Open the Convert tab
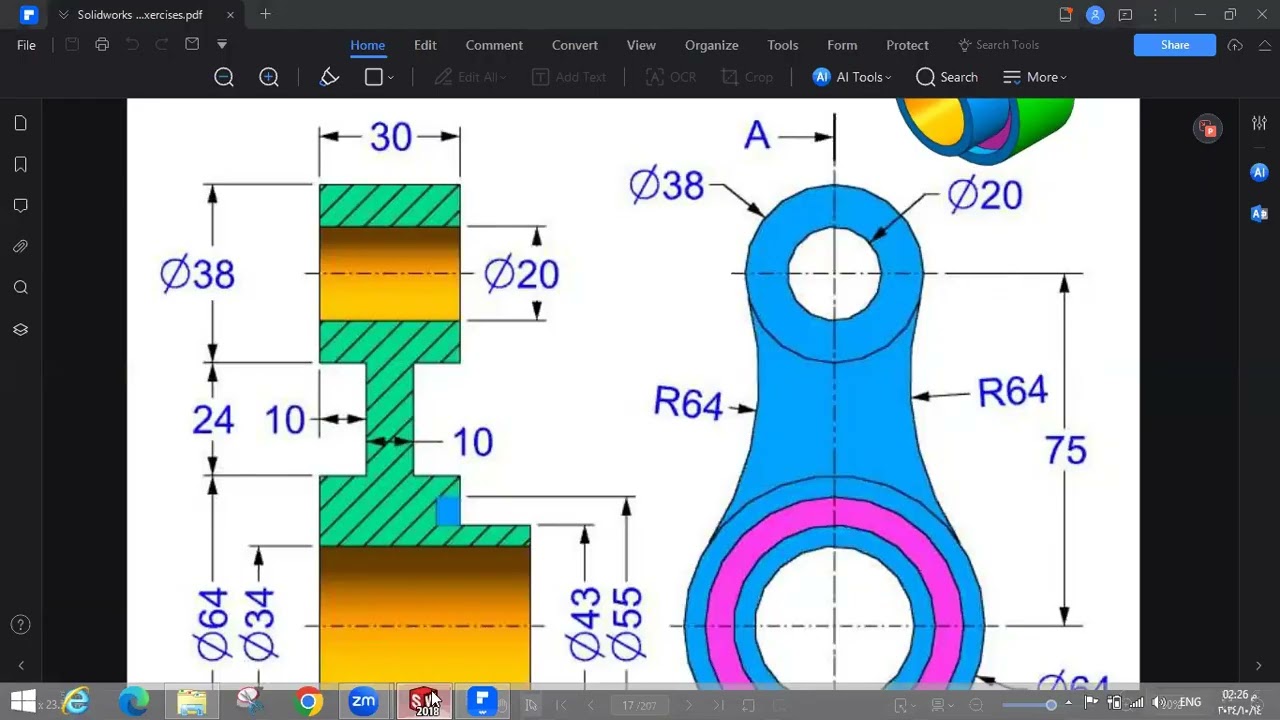Viewport: 1280px width, 720px height. pos(575,45)
